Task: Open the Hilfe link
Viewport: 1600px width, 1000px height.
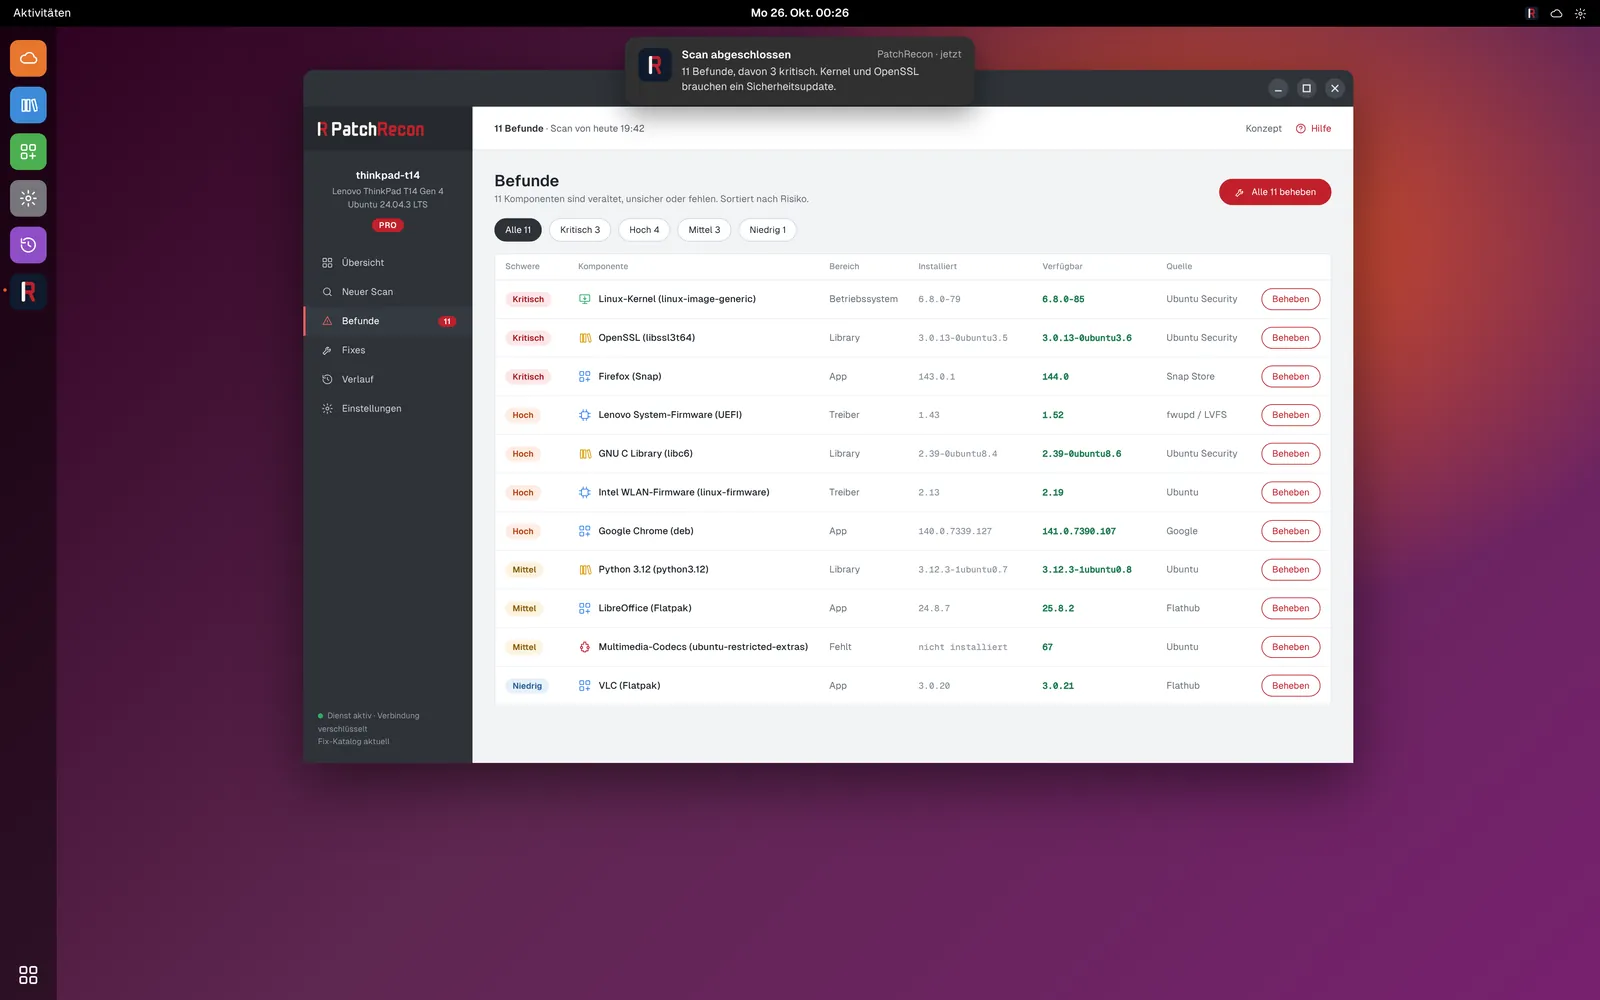Action: [x=1314, y=129]
